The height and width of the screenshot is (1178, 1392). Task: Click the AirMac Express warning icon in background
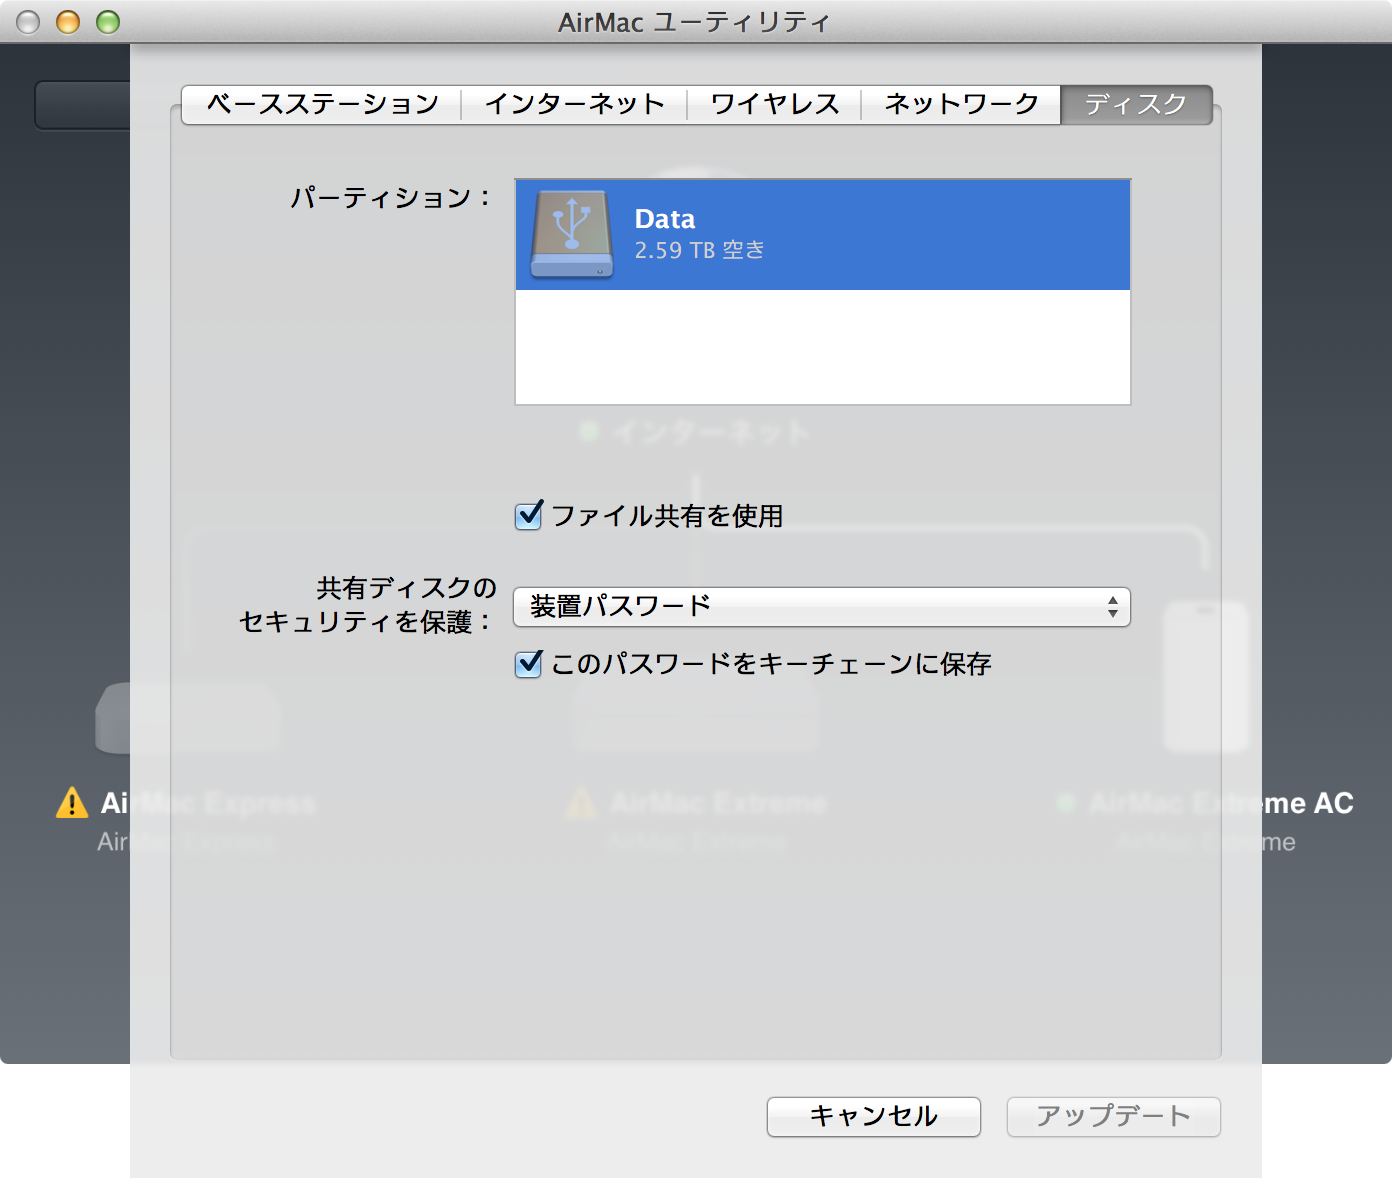coord(72,803)
